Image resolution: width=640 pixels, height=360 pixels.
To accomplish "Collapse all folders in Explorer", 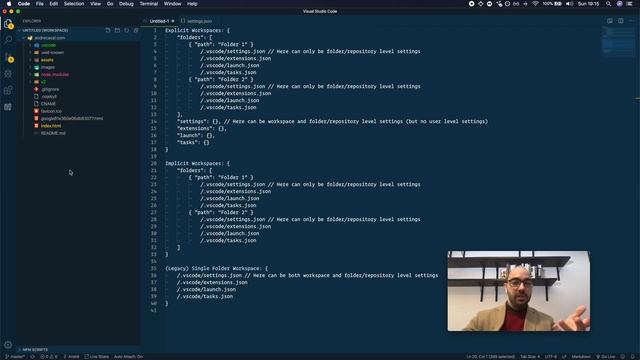I will (136, 30).
